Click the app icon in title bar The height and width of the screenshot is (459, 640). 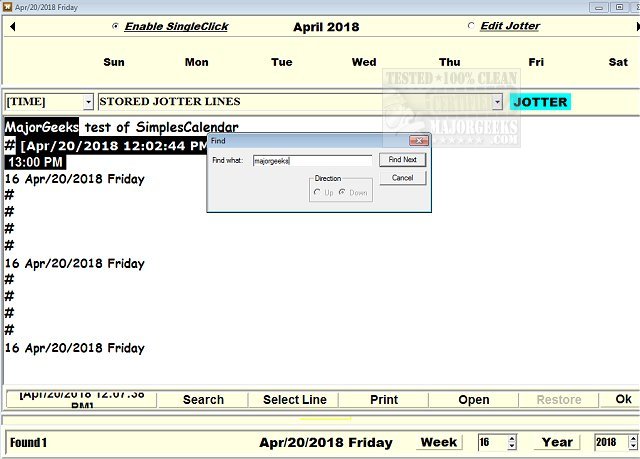click(7, 7)
